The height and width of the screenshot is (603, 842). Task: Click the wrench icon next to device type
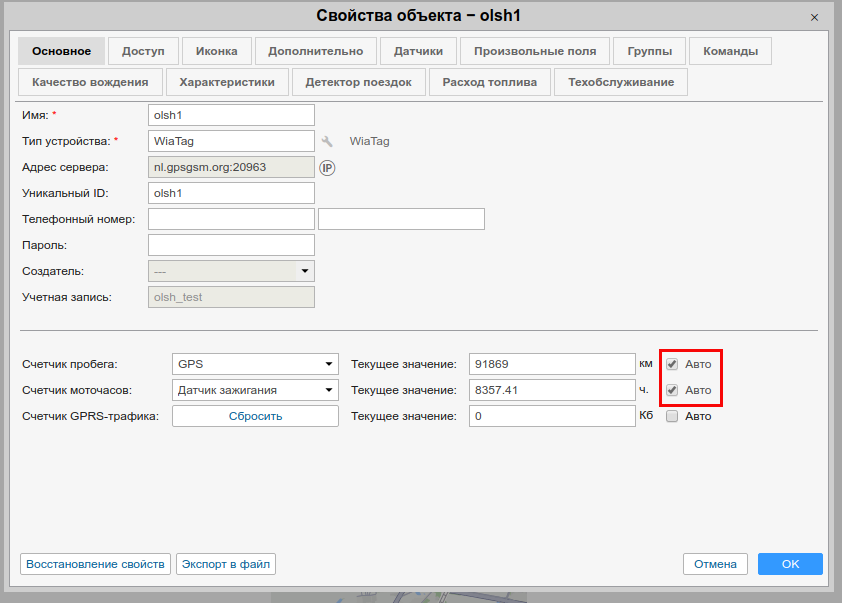tap(327, 141)
